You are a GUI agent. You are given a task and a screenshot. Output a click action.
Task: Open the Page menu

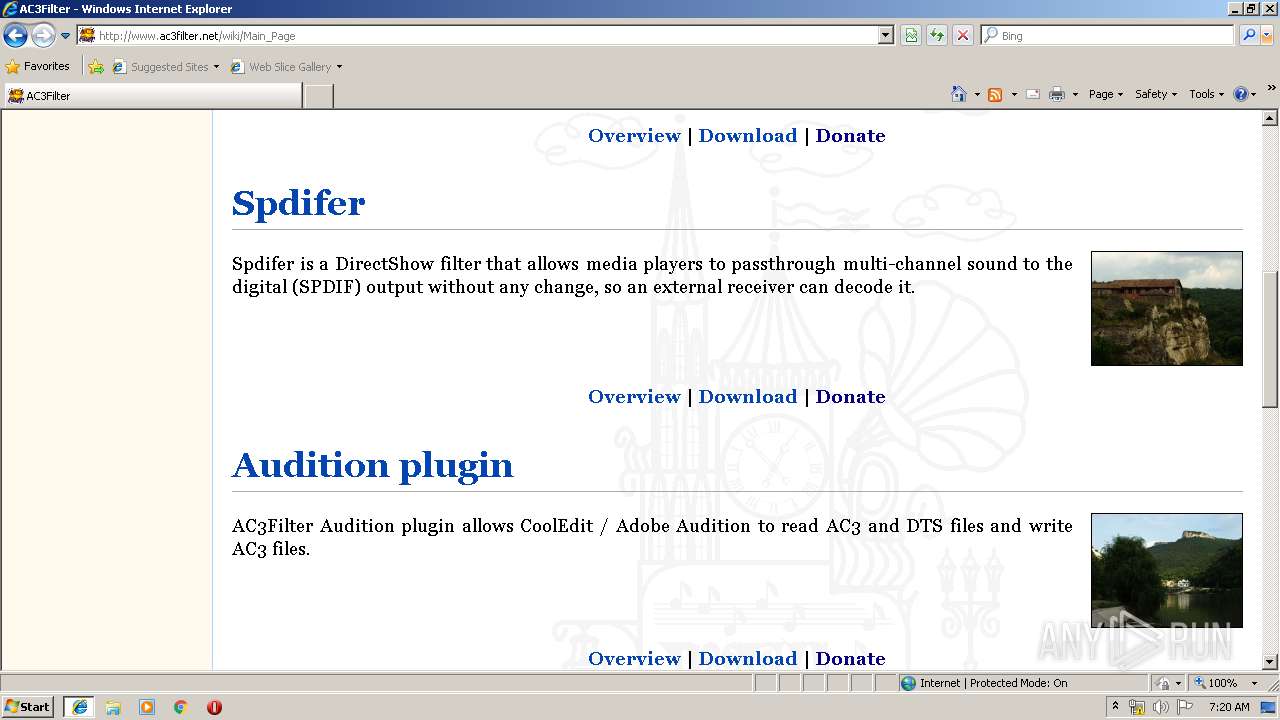tap(1105, 94)
